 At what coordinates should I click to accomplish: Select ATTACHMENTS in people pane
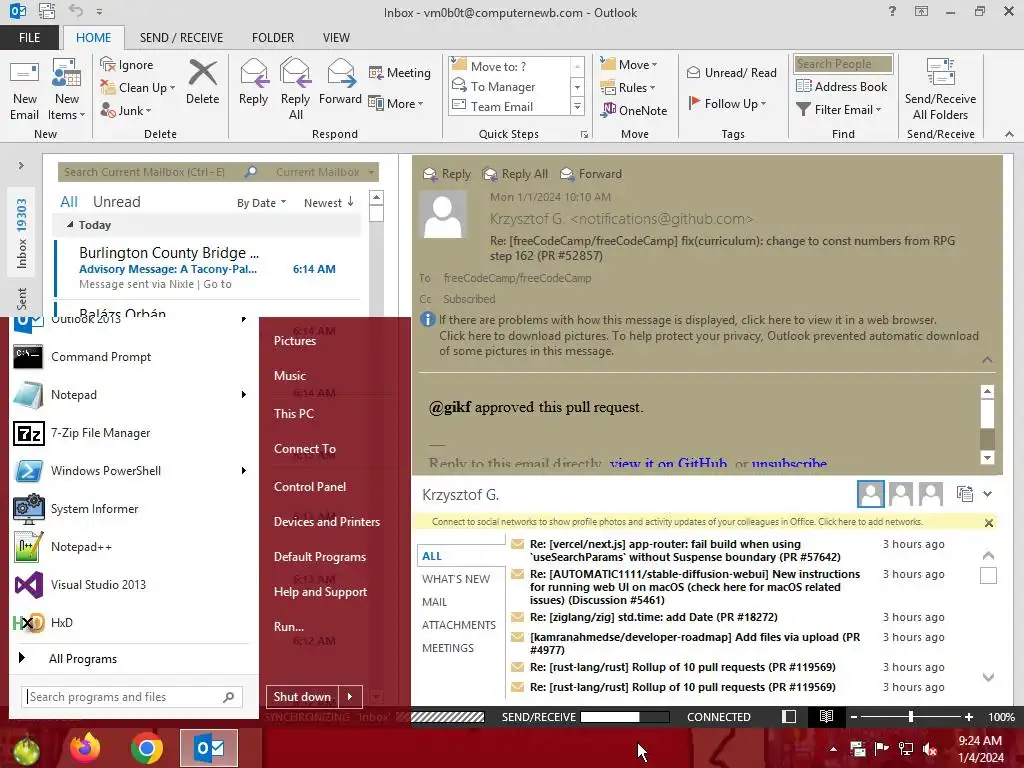458,625
